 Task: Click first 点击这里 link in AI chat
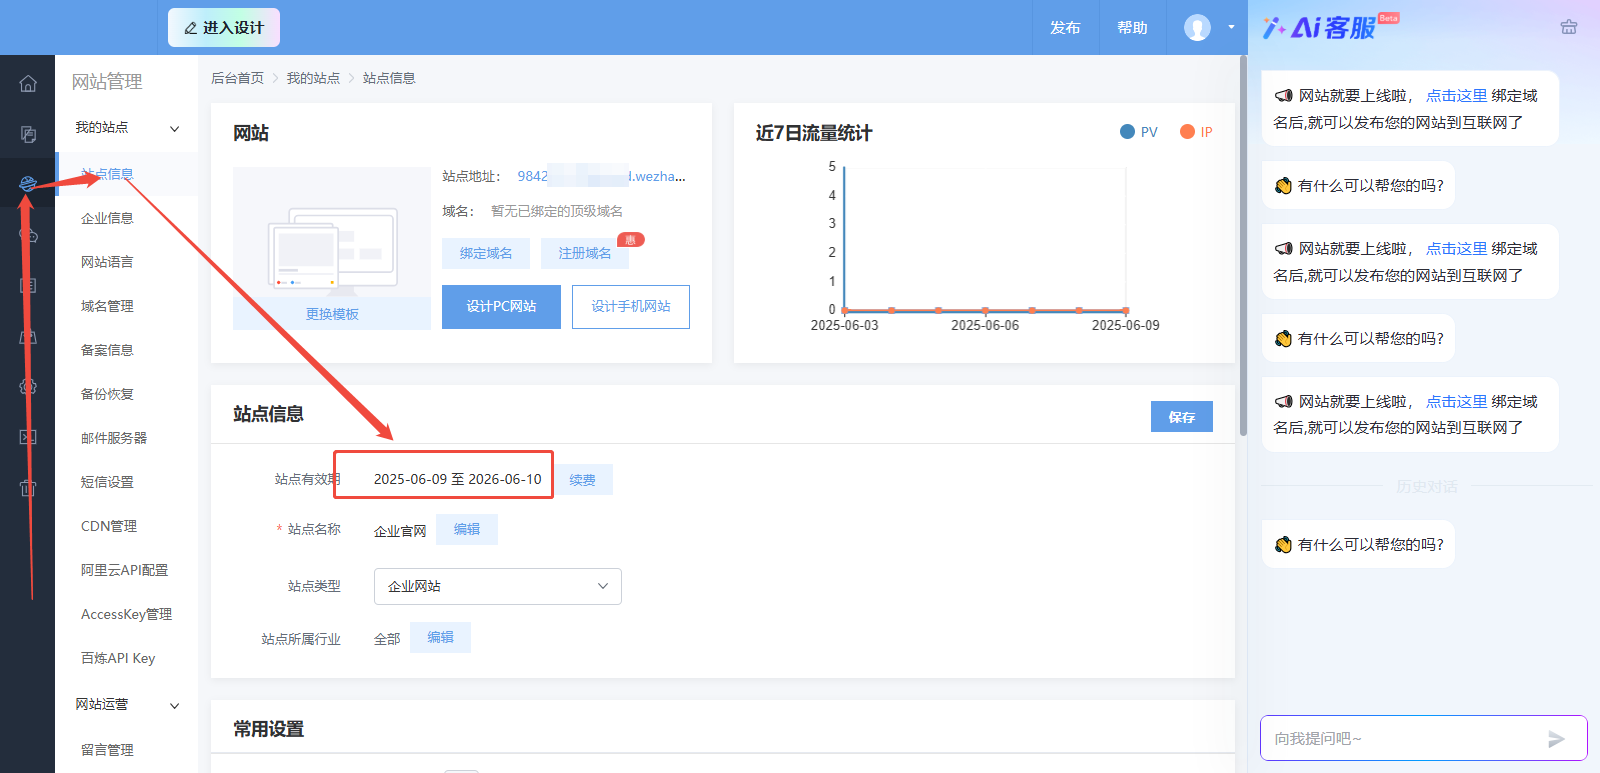pyautogui.click(x=1456, y=96)
